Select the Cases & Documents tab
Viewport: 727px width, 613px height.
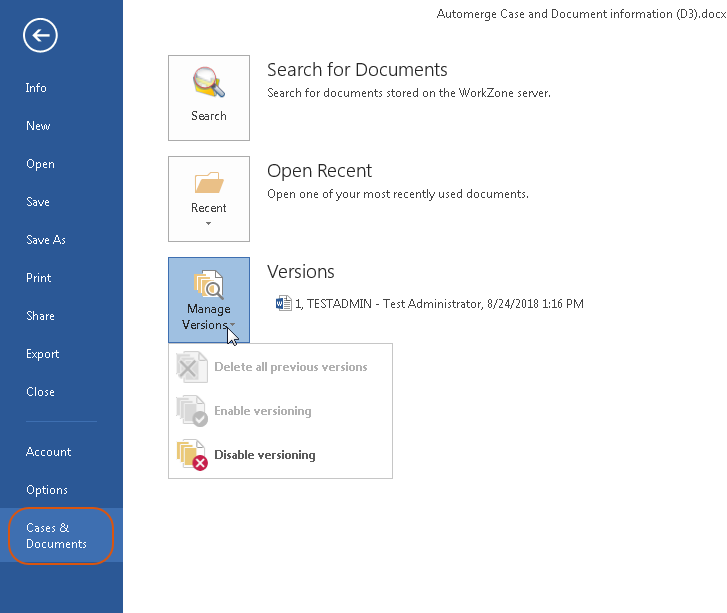(x=56, y=536)
